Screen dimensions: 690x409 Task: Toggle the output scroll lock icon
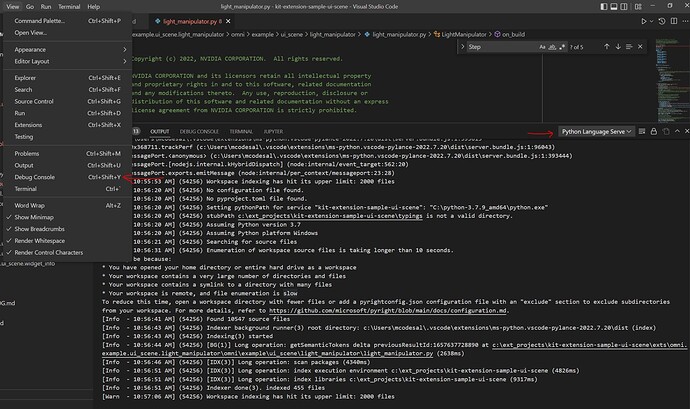pyautogui.click(x=654, y=132)
